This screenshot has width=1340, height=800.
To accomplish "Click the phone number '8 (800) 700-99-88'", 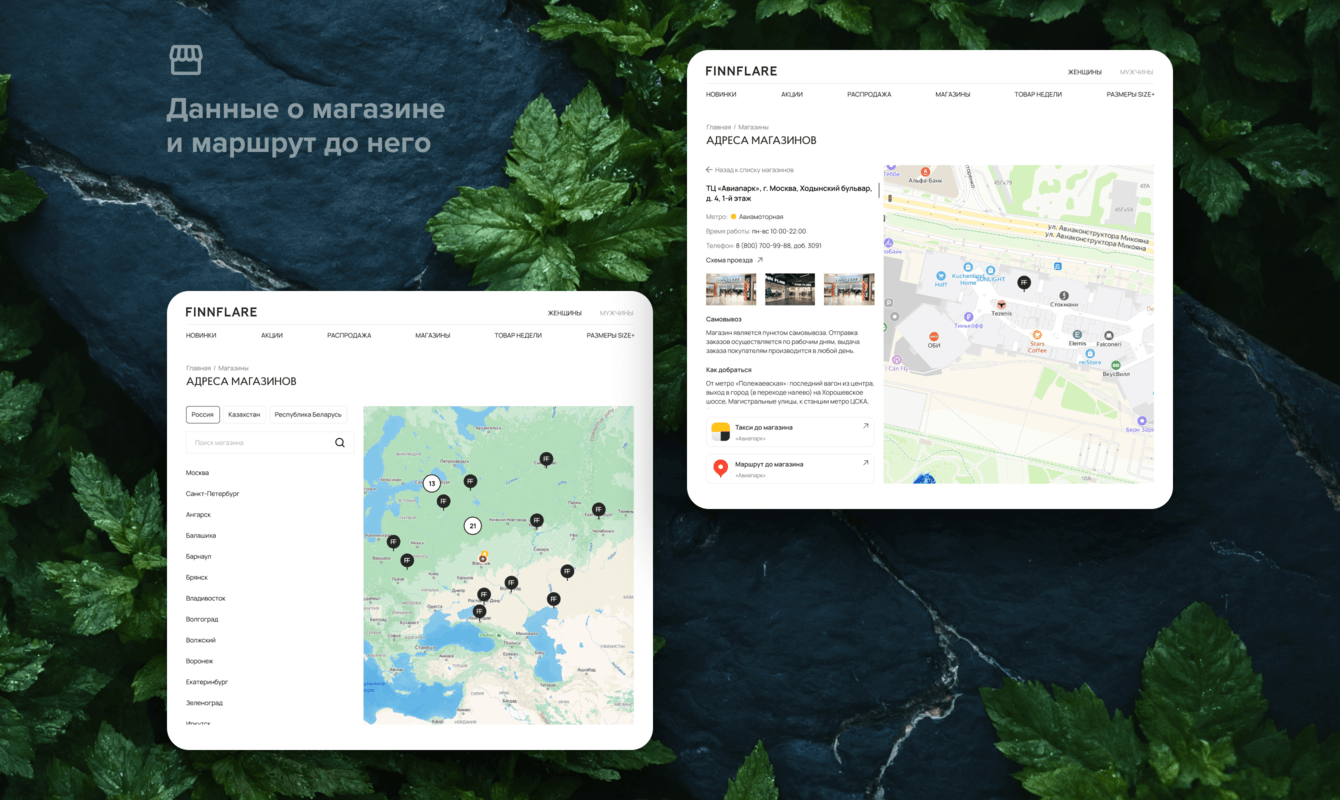I will [x=764, y=246].
